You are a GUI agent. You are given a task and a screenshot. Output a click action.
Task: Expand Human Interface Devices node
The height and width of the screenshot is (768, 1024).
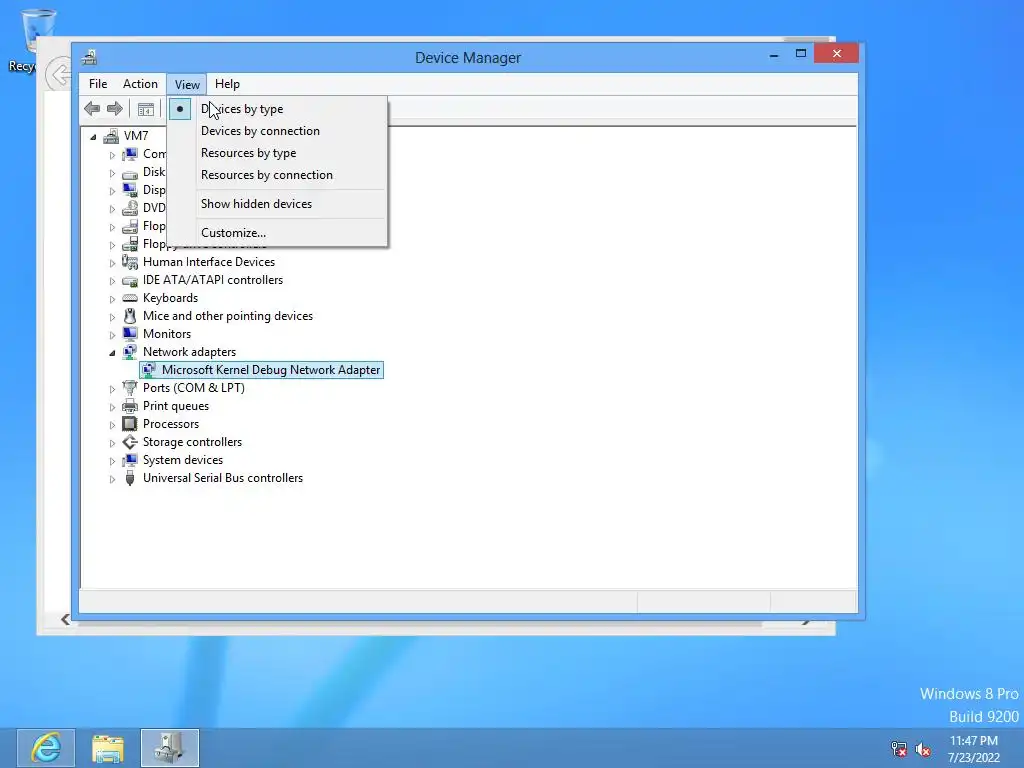(x=112, y=263)
